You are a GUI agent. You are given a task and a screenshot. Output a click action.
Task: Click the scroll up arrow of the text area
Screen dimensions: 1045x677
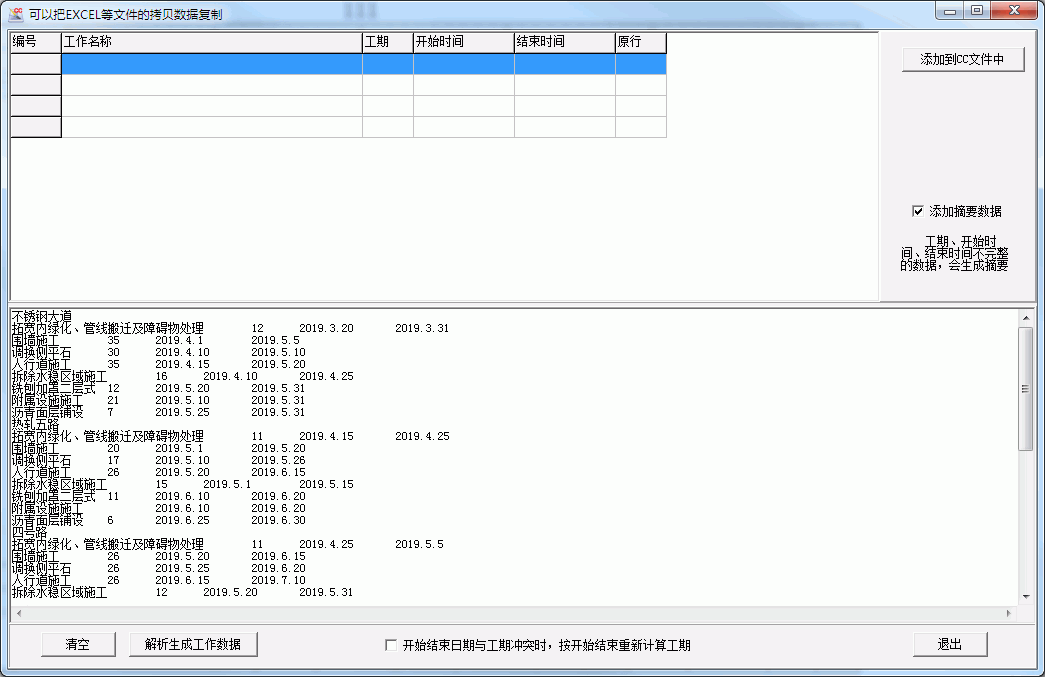pyautogui.click(x=1026, y=319)
